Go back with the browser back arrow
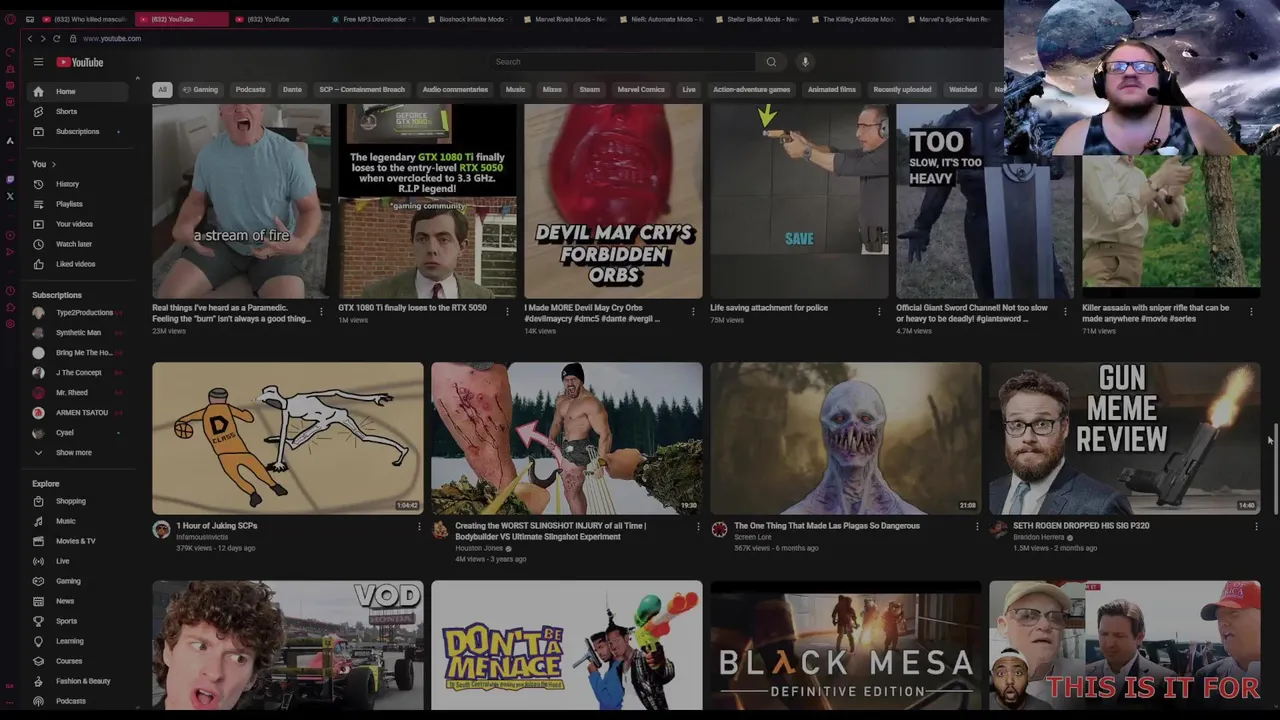The height and width of the screenshot is (720, 1280). [x=30, y=38]
